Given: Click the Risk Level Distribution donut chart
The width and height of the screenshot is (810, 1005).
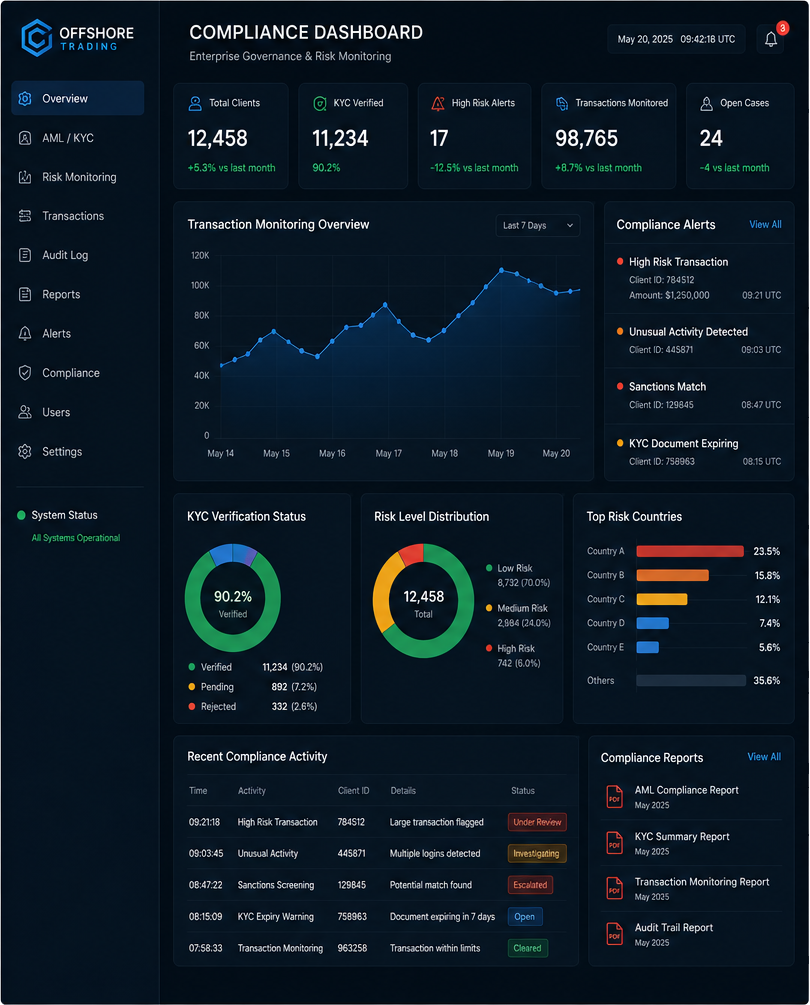Looking at the screenshot, I should coord(424,601).
